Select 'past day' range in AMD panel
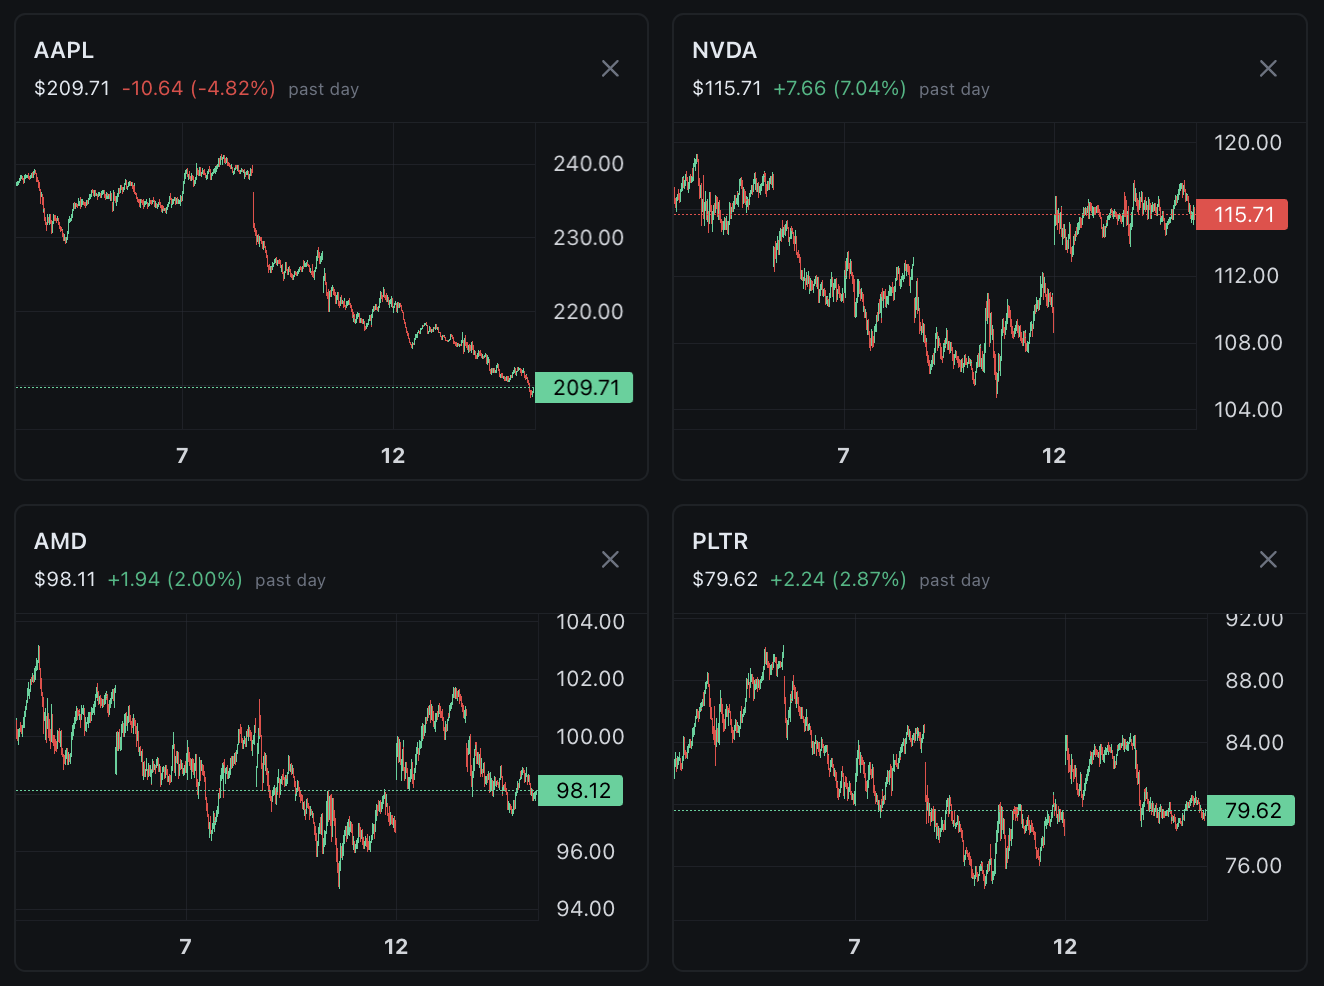 (290, 580)
